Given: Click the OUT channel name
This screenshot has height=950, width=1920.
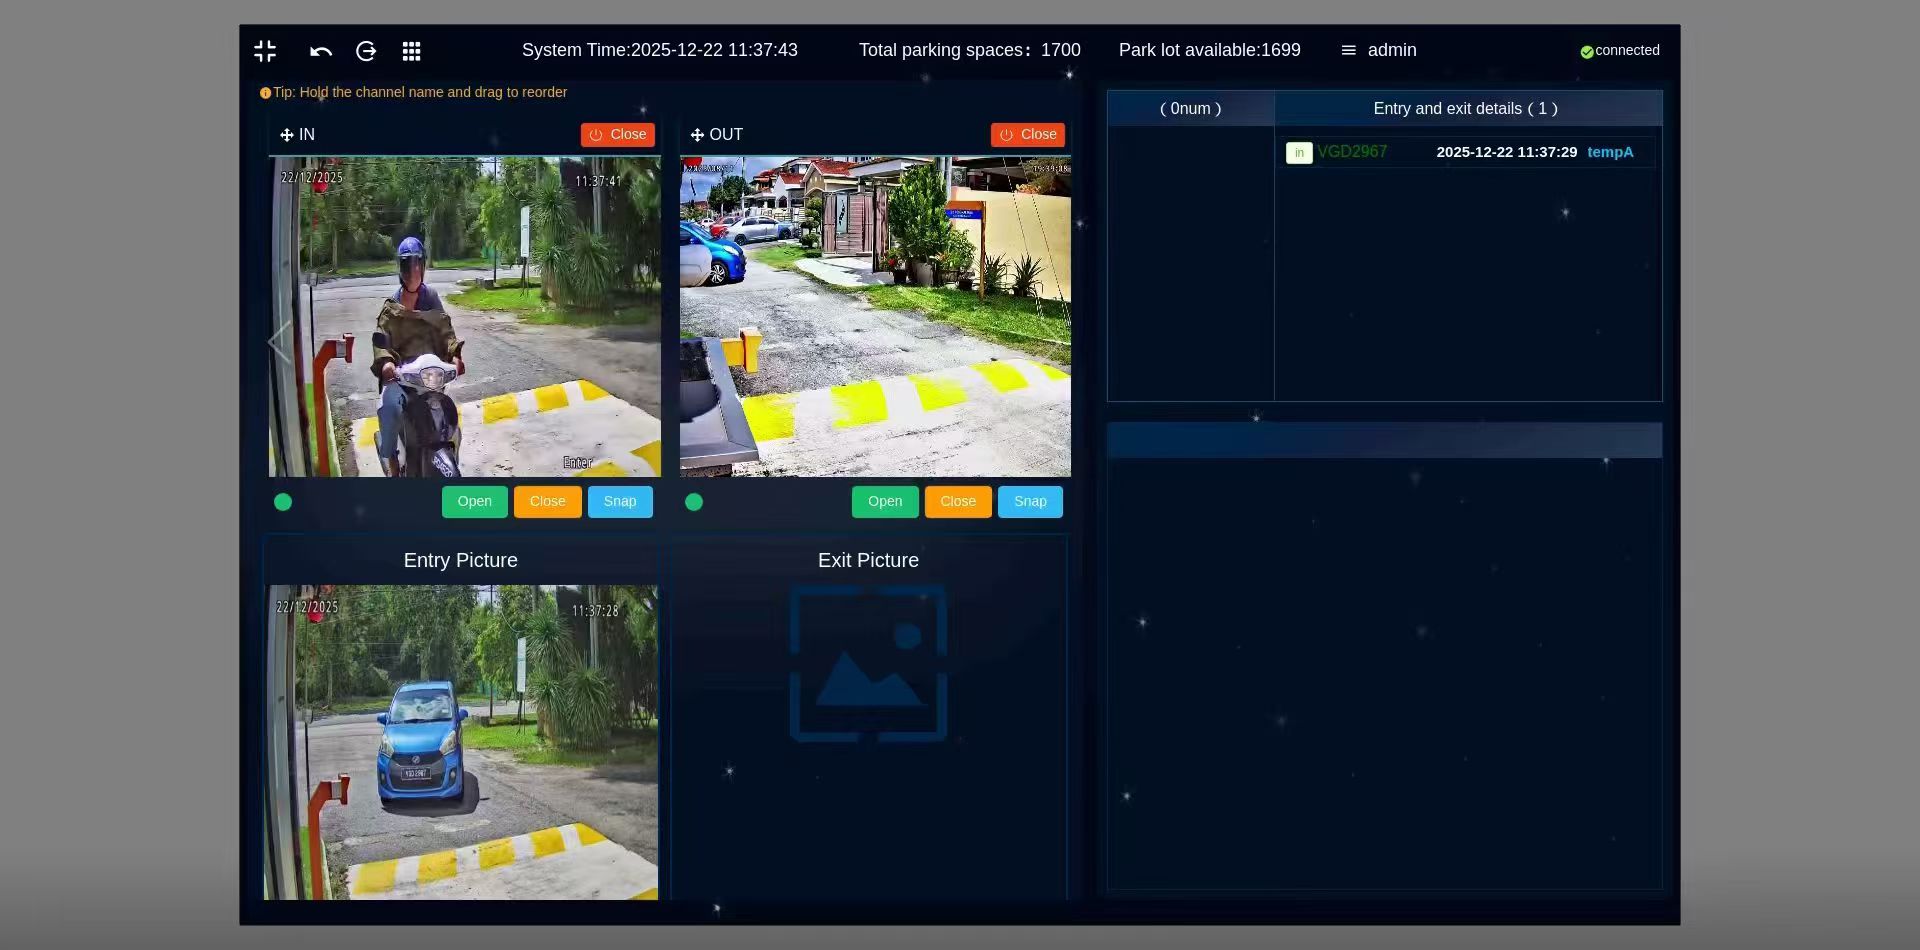Looking at the screenshot, I should tap(726, 135).
